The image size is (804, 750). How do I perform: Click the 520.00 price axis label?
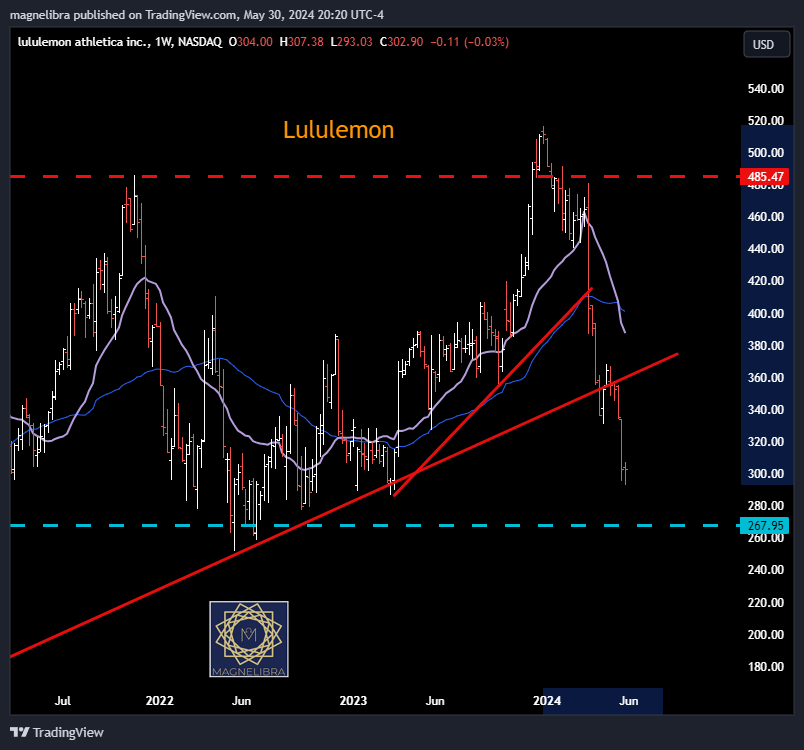(x=766, y=120)
